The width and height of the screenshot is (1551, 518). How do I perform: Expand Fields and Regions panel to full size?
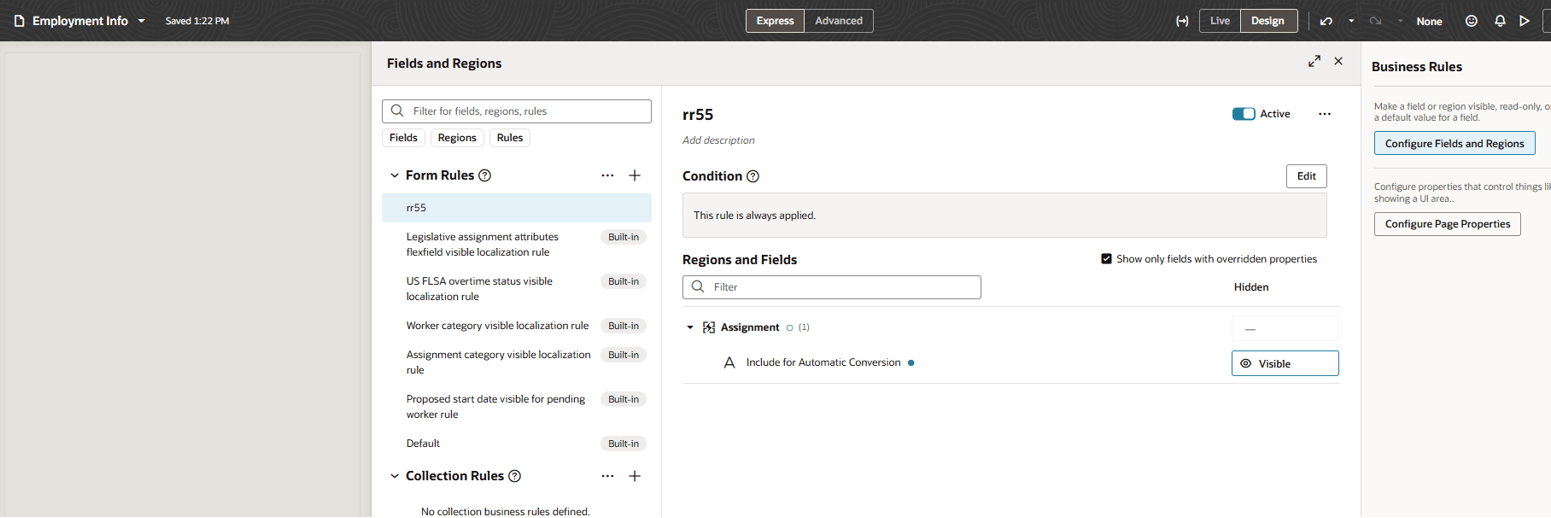tap(1314, 62)
